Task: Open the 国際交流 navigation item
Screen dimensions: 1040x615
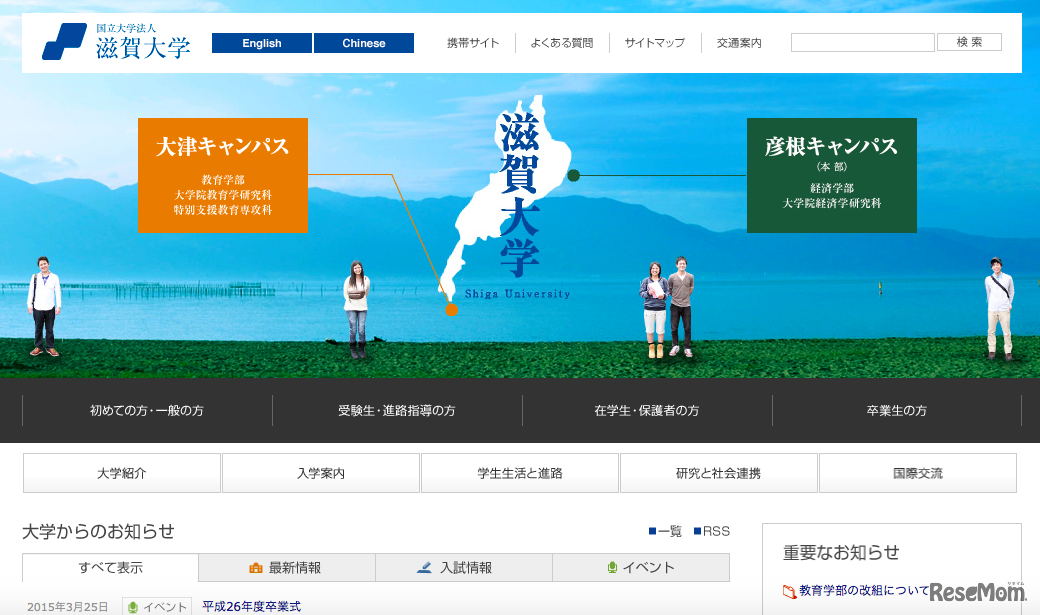Action: (x=917, y=473)
